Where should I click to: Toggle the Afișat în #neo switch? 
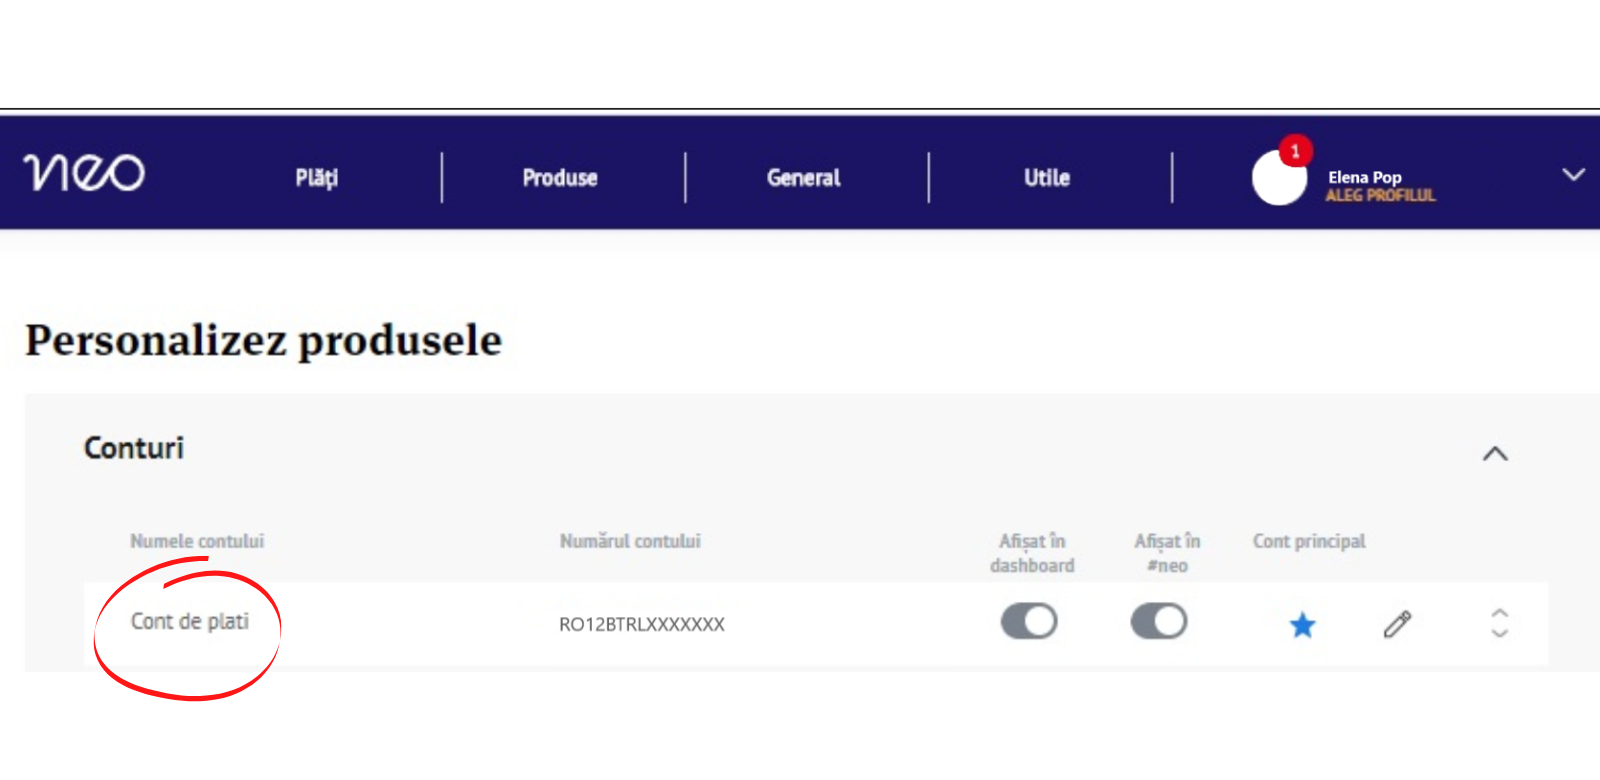[1159, 621]
